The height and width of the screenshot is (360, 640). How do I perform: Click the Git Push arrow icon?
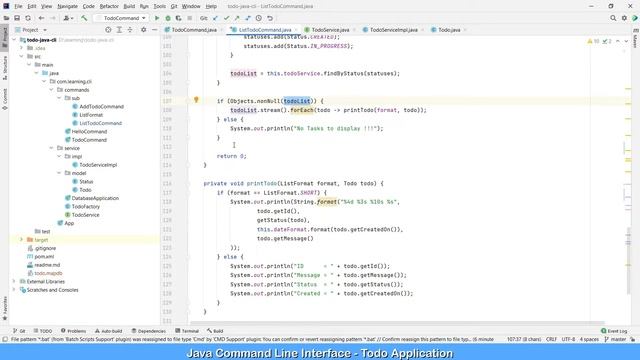pos(237,18)
